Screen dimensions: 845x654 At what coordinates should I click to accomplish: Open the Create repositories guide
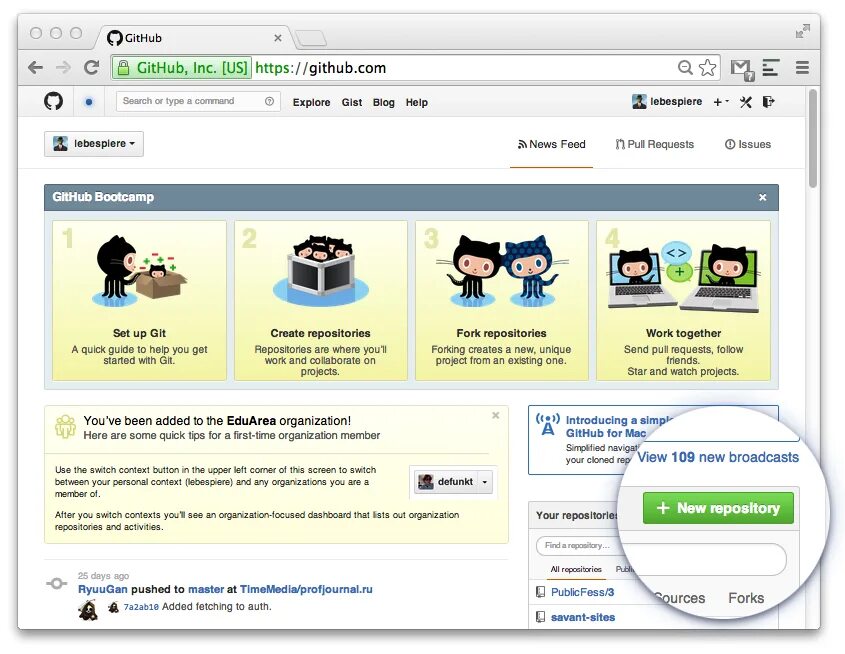coord(321,301)
